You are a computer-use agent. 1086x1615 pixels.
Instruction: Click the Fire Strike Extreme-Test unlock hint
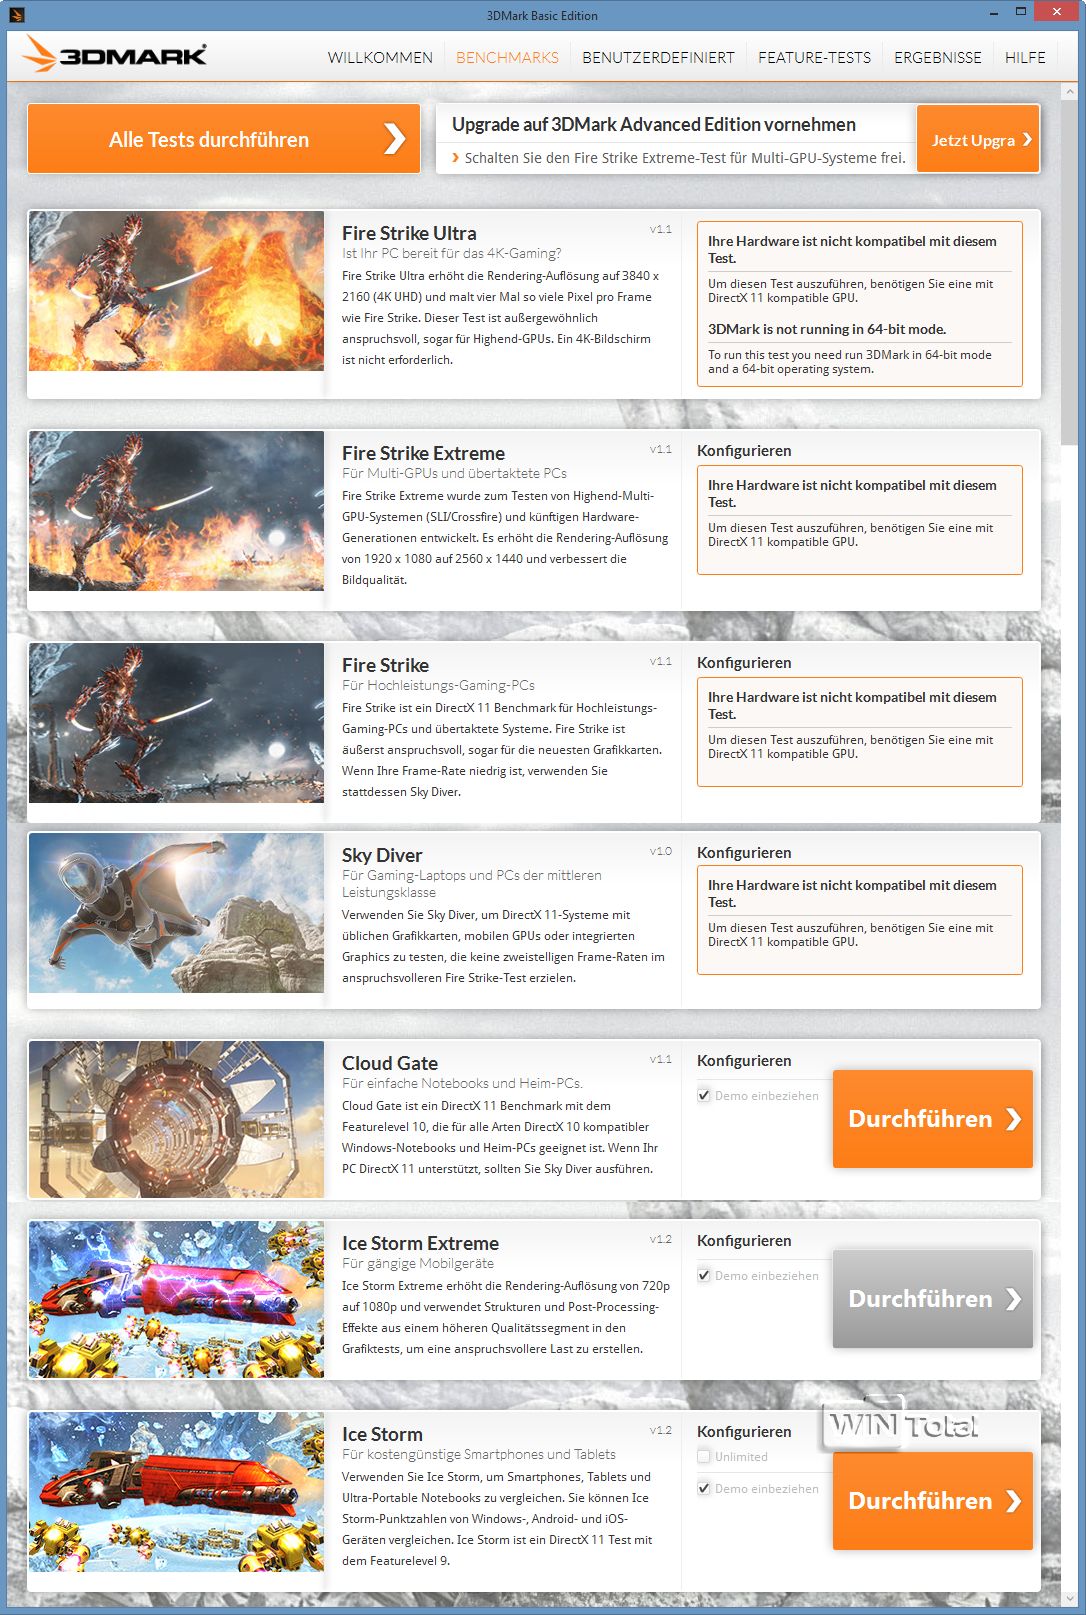coord(679,157)
